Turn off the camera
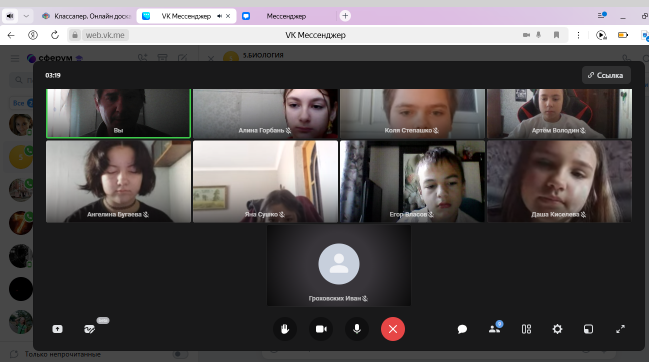This screenshot has height=362, width=649. pyautogui.click(x=321, y=329)
